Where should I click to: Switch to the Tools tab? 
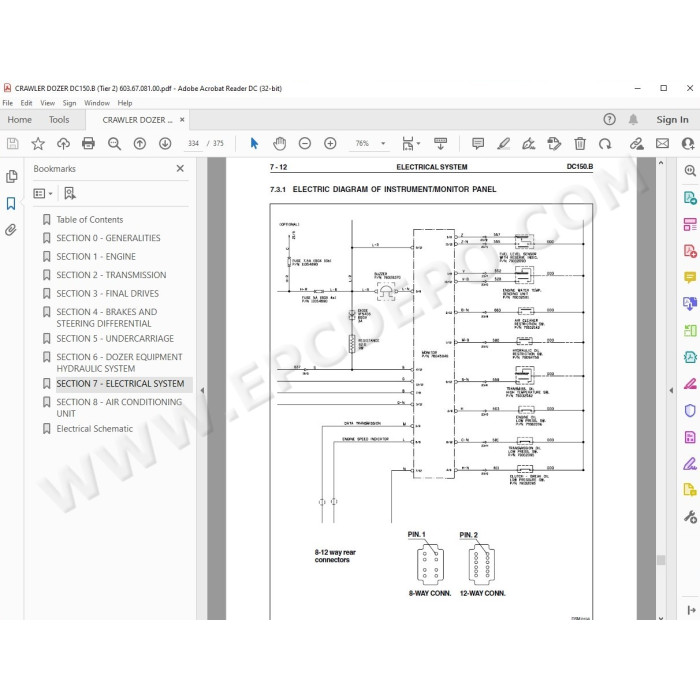click(59, 120)
